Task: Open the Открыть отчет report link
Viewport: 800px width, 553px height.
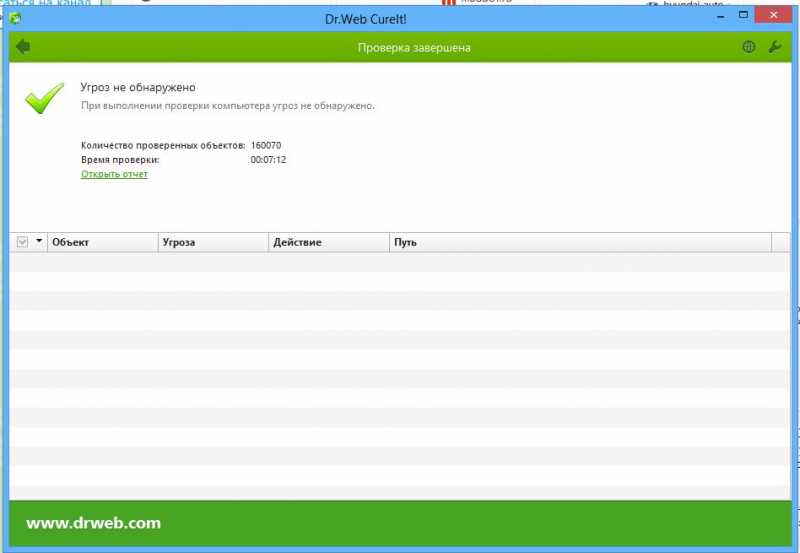Action: pos(114,174)
